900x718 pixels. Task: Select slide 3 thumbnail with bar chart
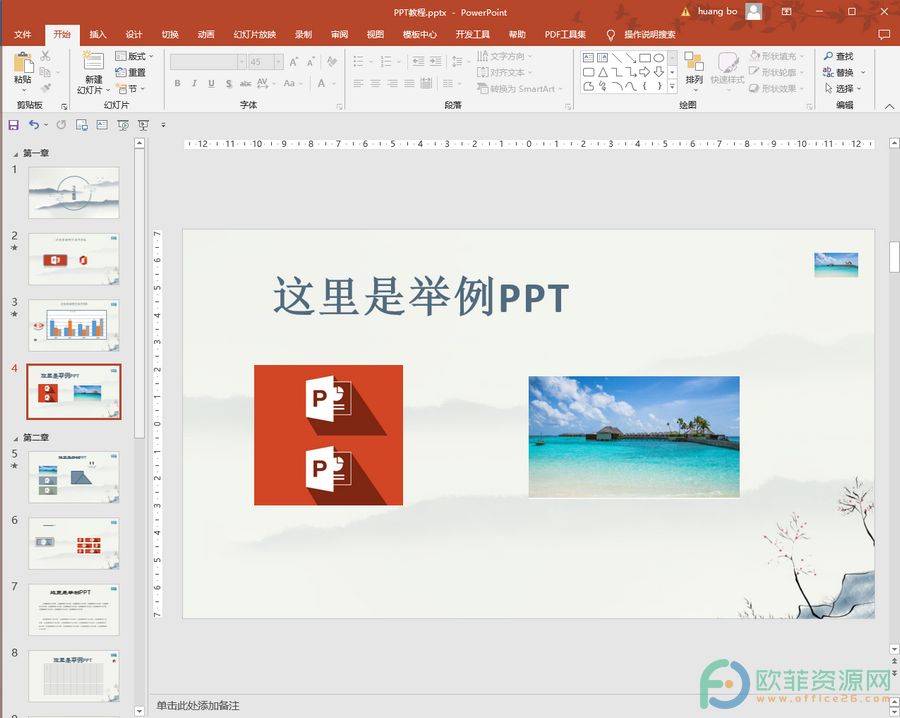pos(74,325)
